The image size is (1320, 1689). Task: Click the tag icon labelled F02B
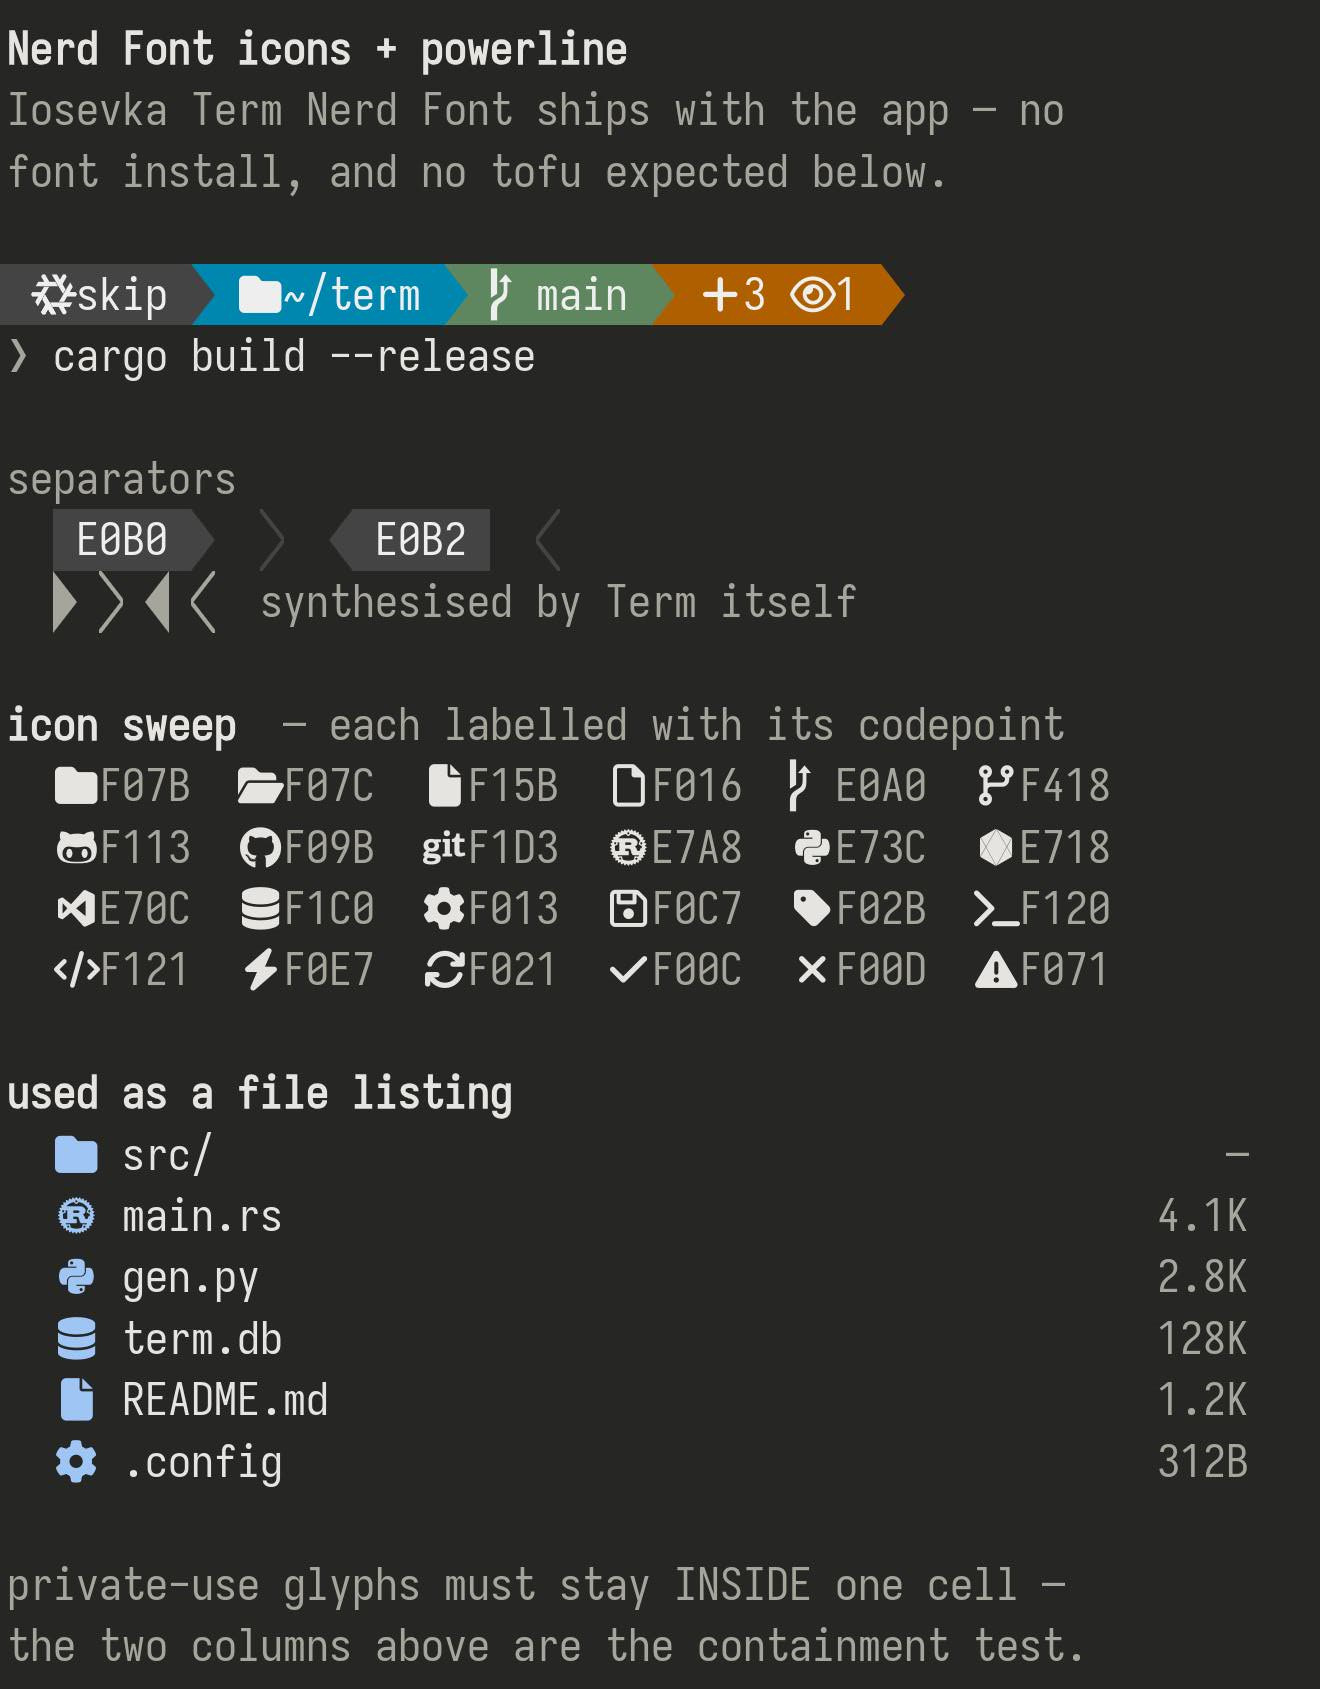point(812,909)
